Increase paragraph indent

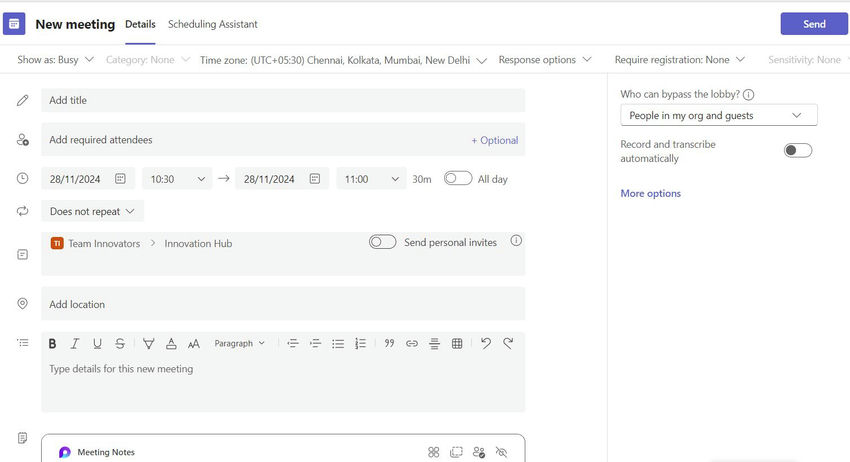tap(315, 343)
